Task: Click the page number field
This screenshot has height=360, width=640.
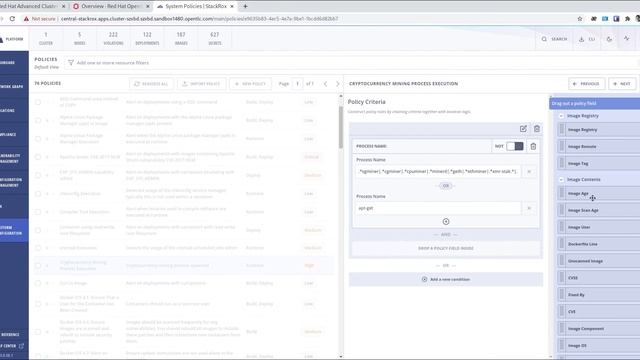Action: 298,84
